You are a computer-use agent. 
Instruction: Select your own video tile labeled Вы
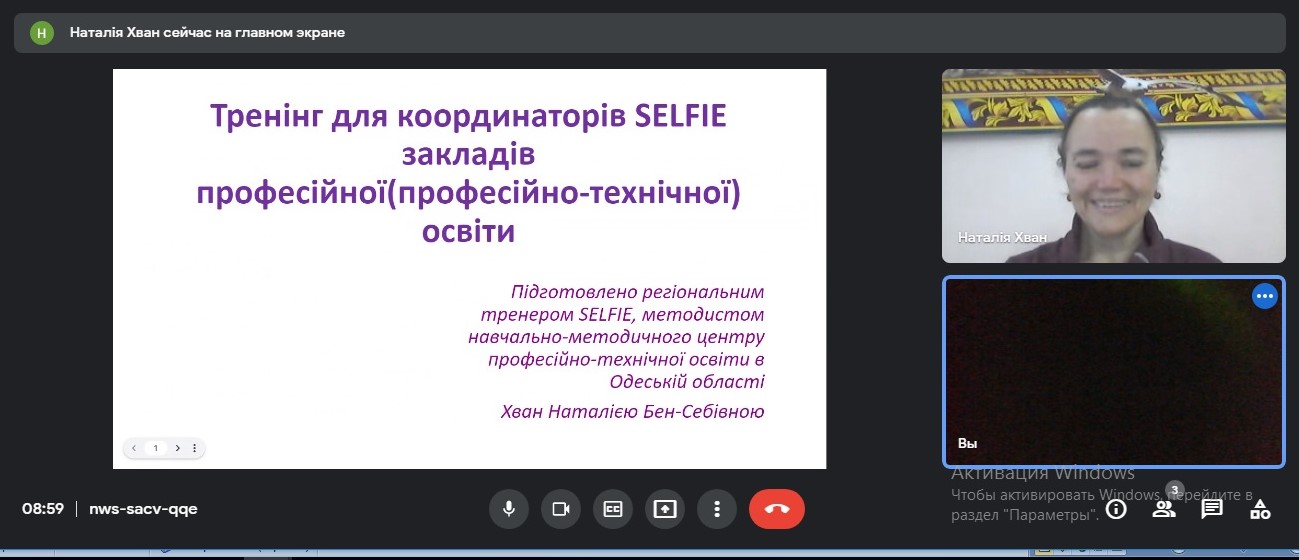1113,371
